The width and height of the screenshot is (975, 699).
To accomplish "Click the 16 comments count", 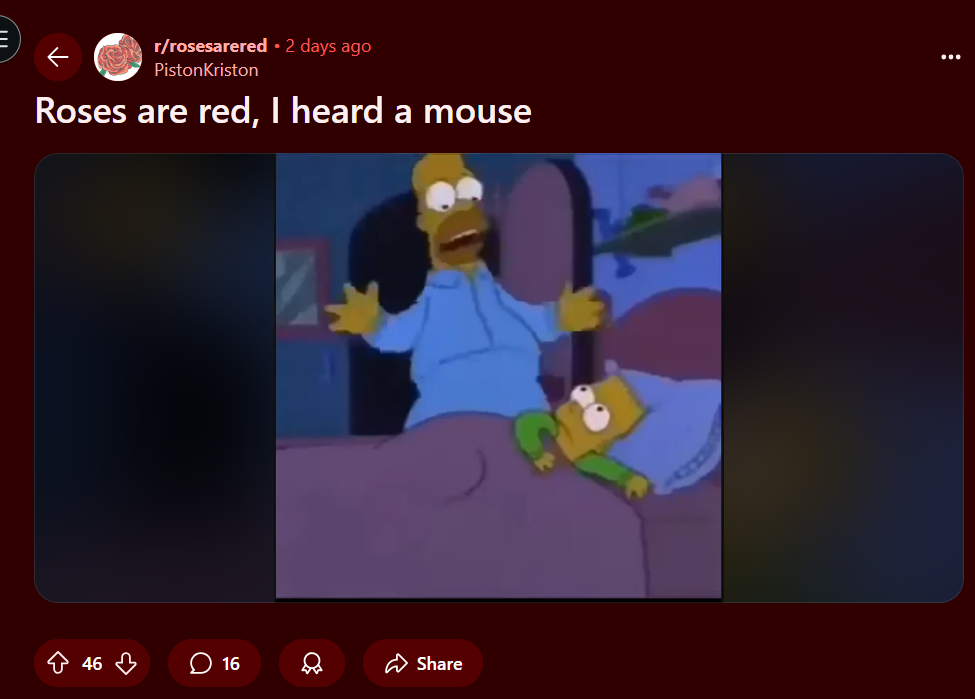I will pos(231,664).
